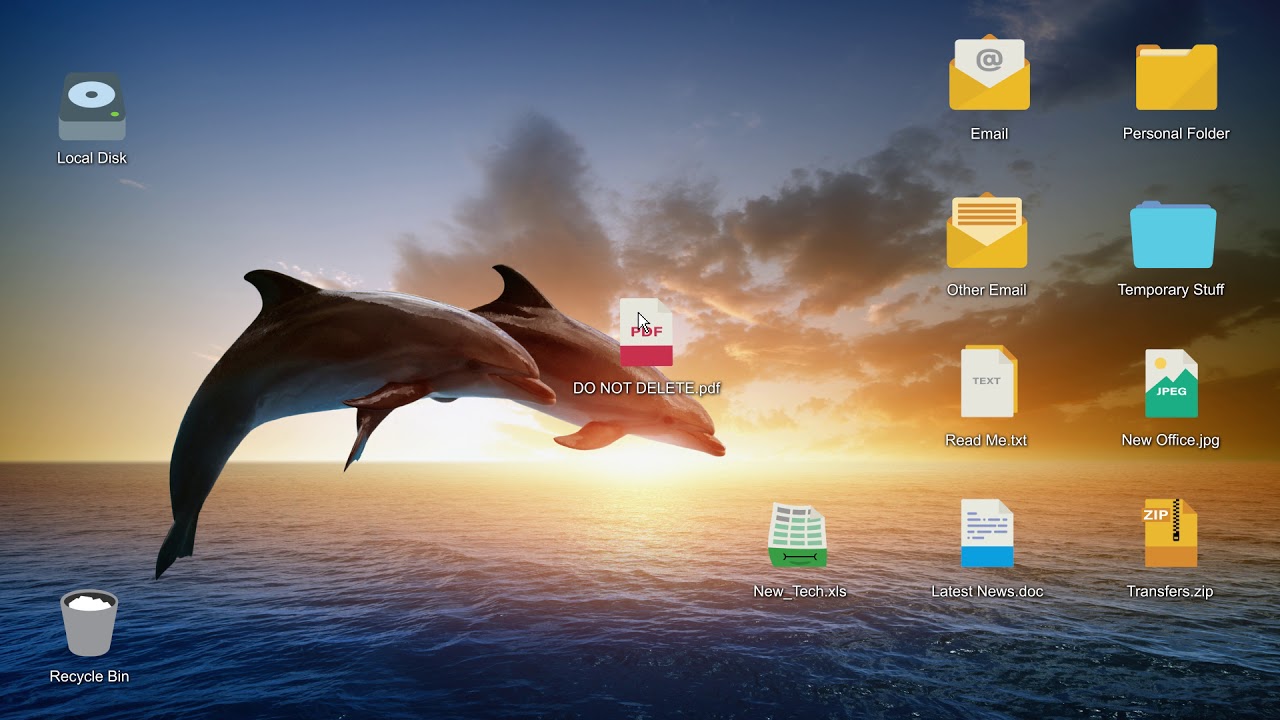Image resolution: width=1280 pixels, height=720 pixels.
Task: Open the Recycle Bin icon
Action: [x=89, y=623]
